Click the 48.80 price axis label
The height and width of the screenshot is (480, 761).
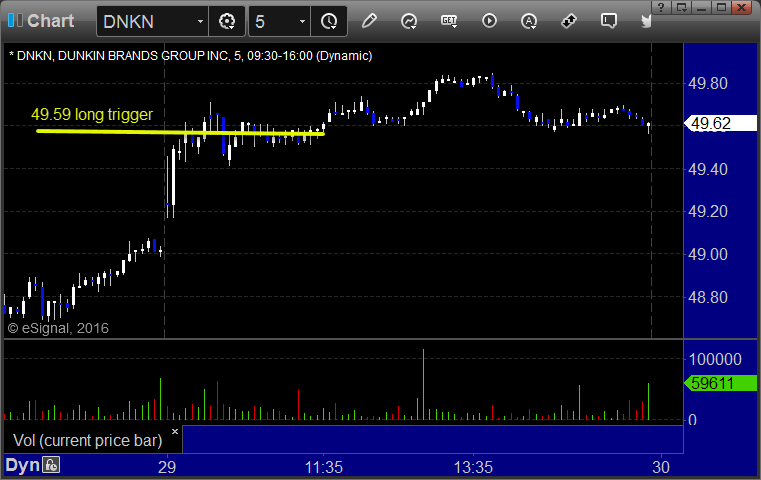click(x=708, y=297)
